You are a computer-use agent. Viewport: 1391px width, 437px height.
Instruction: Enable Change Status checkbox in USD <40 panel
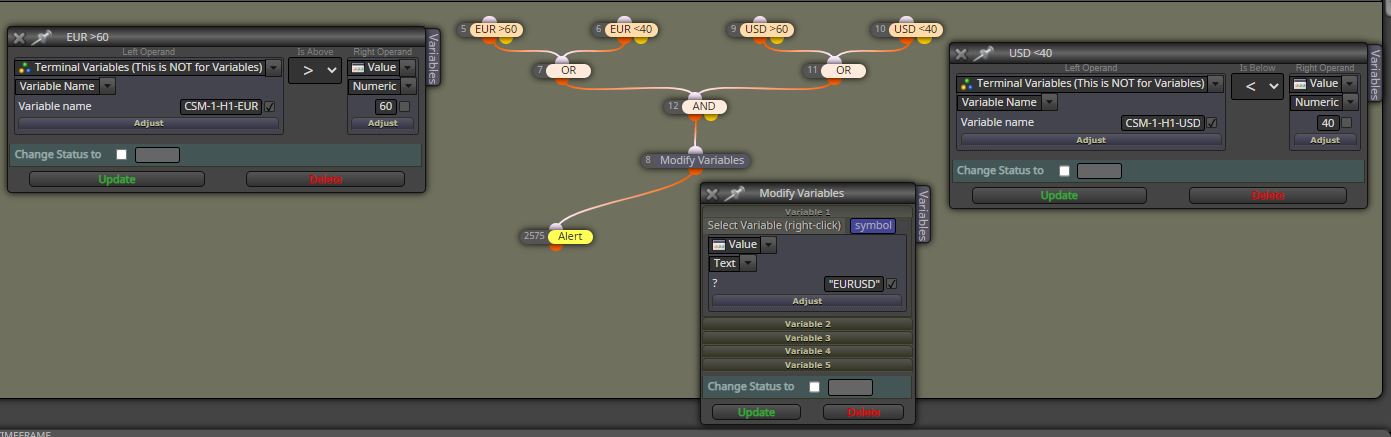[1065, 171]
